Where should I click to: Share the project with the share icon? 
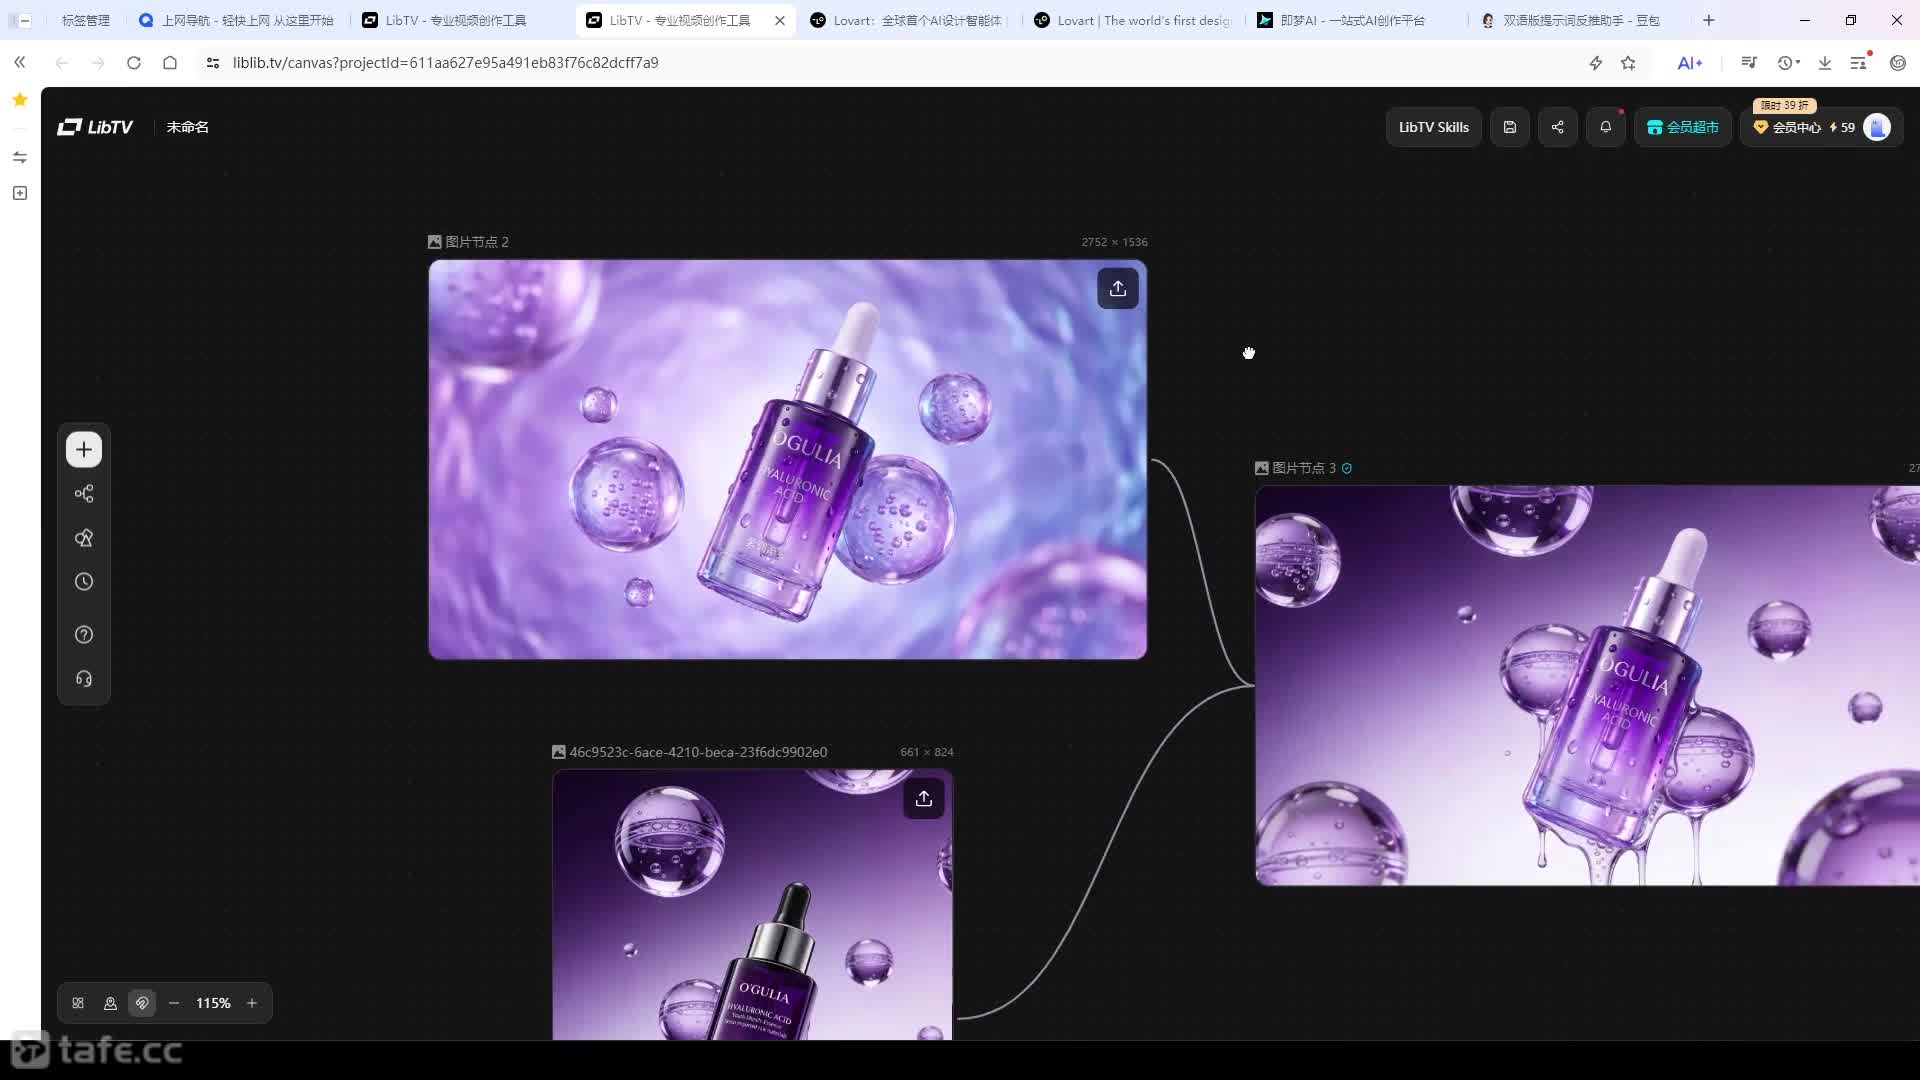click(1558, 127)
